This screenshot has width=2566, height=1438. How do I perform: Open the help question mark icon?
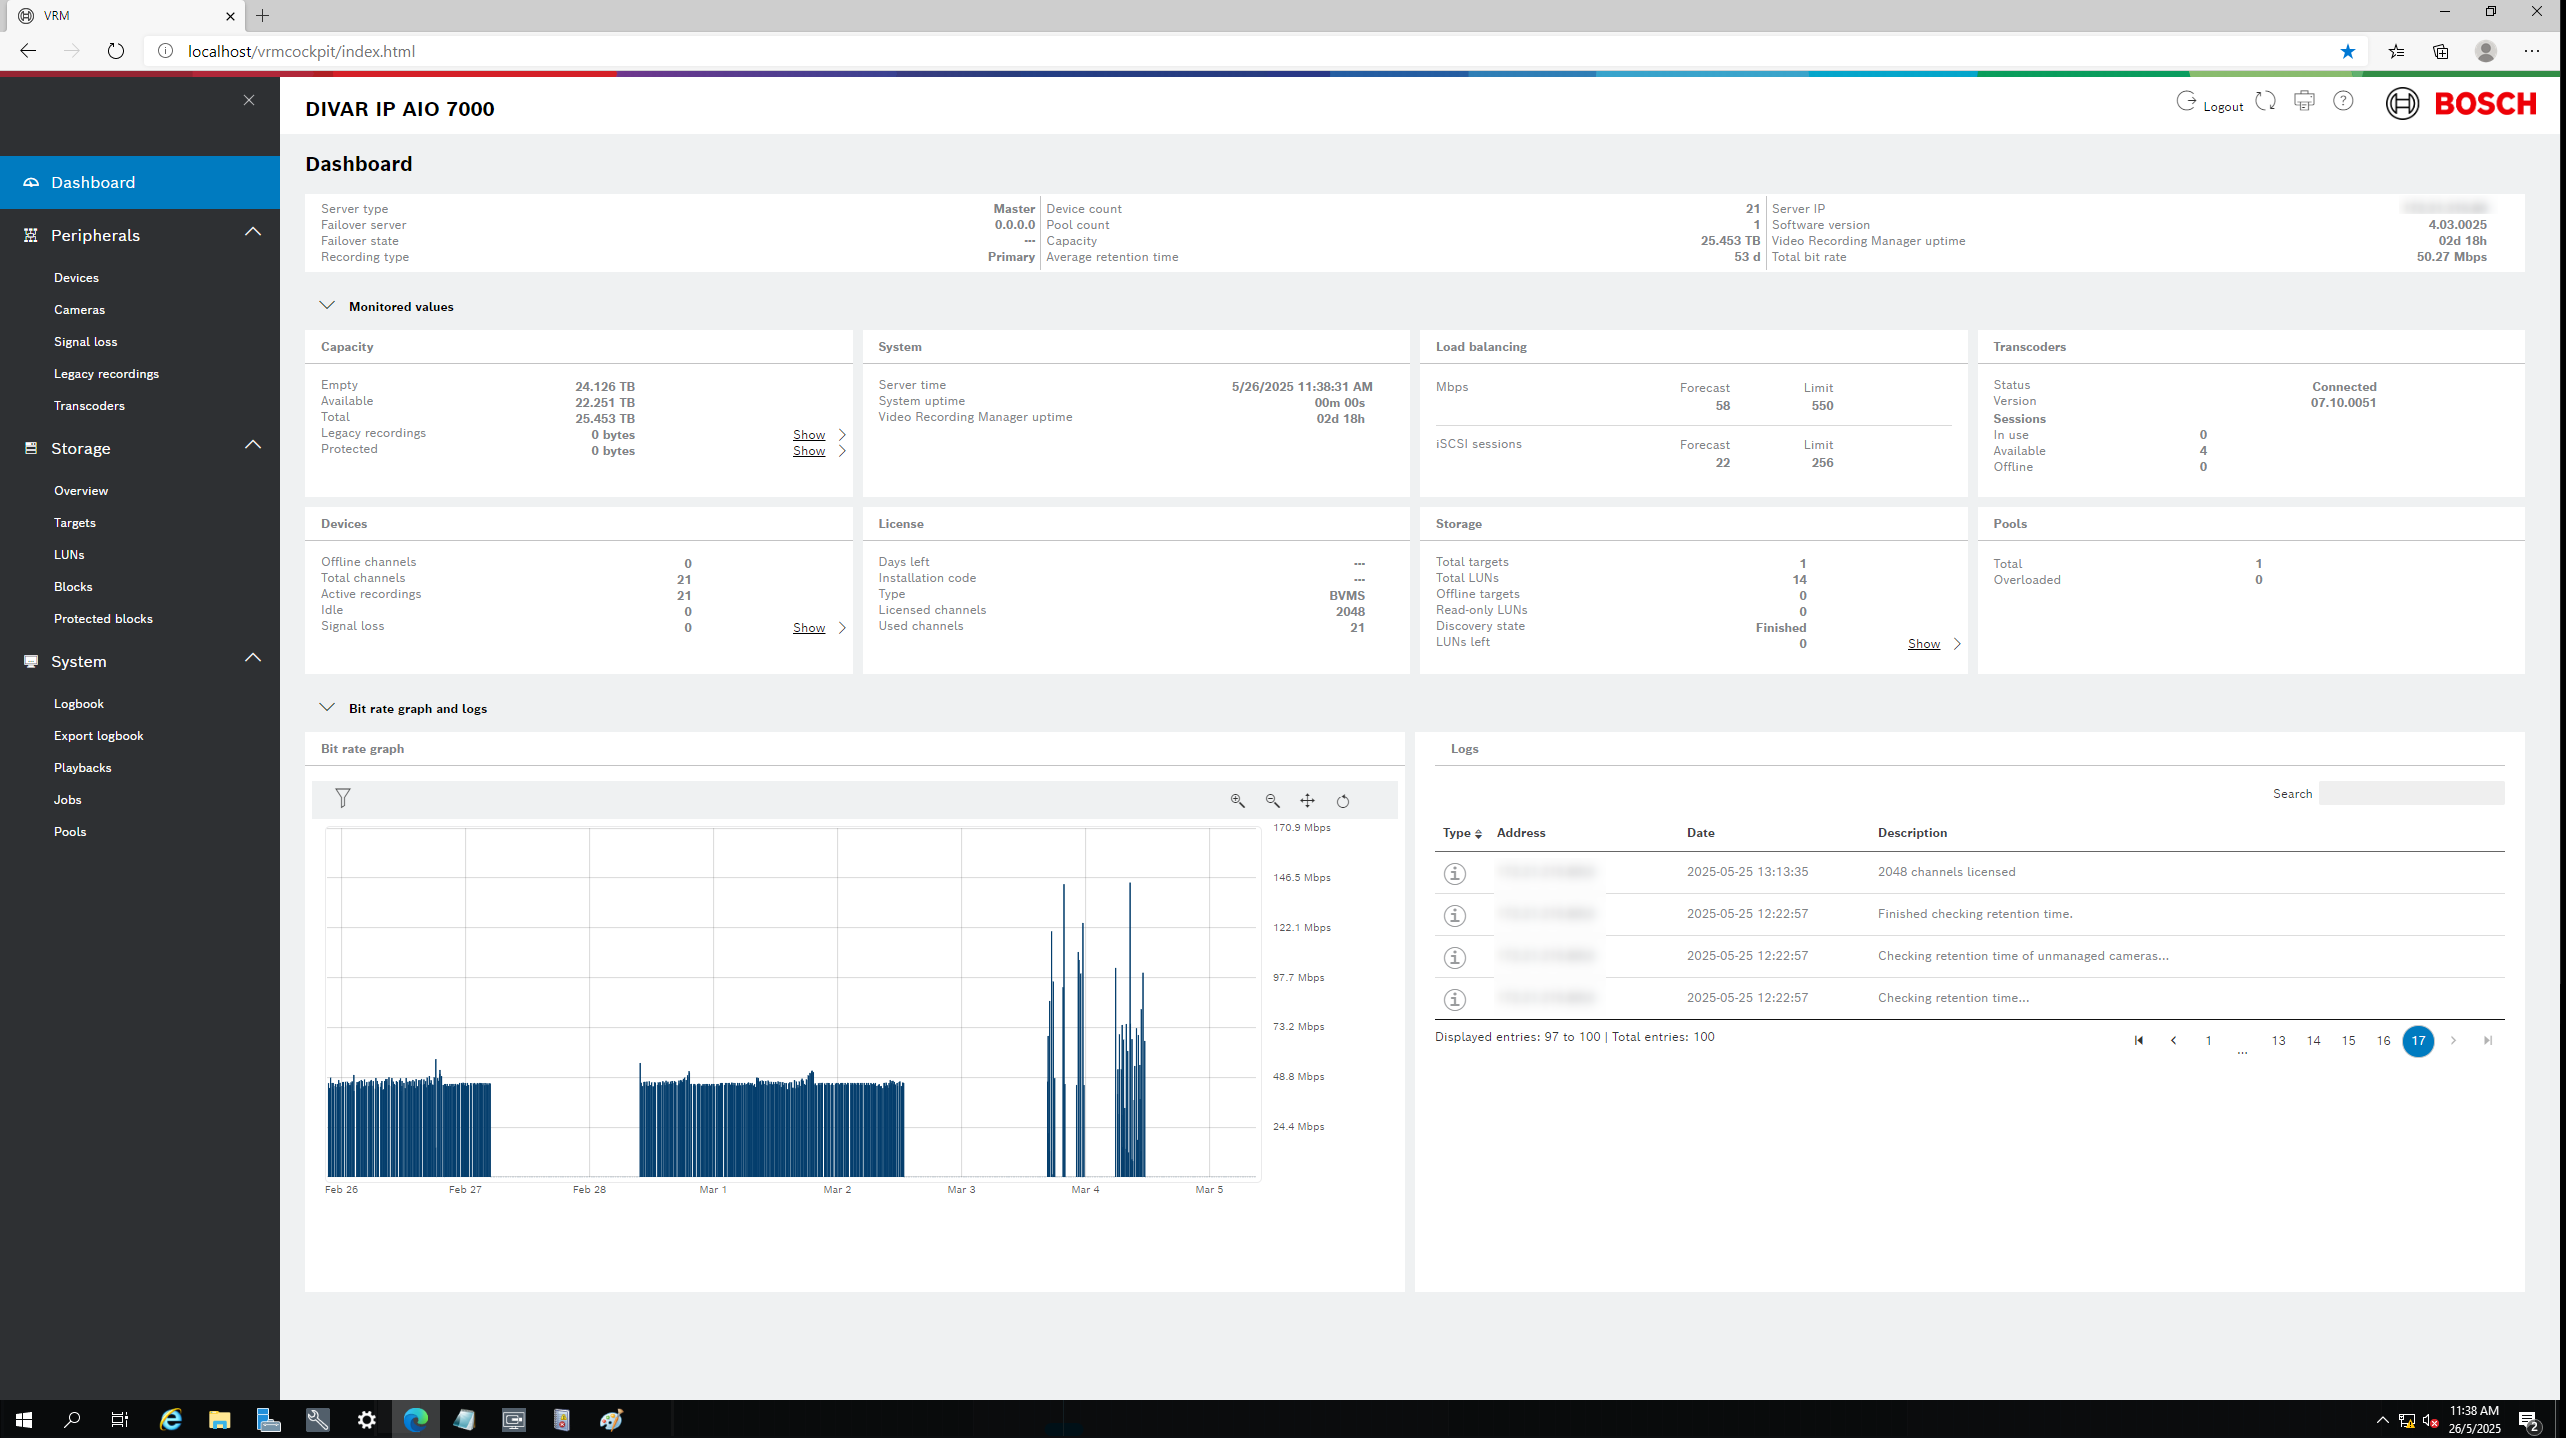pos(2343,101)
